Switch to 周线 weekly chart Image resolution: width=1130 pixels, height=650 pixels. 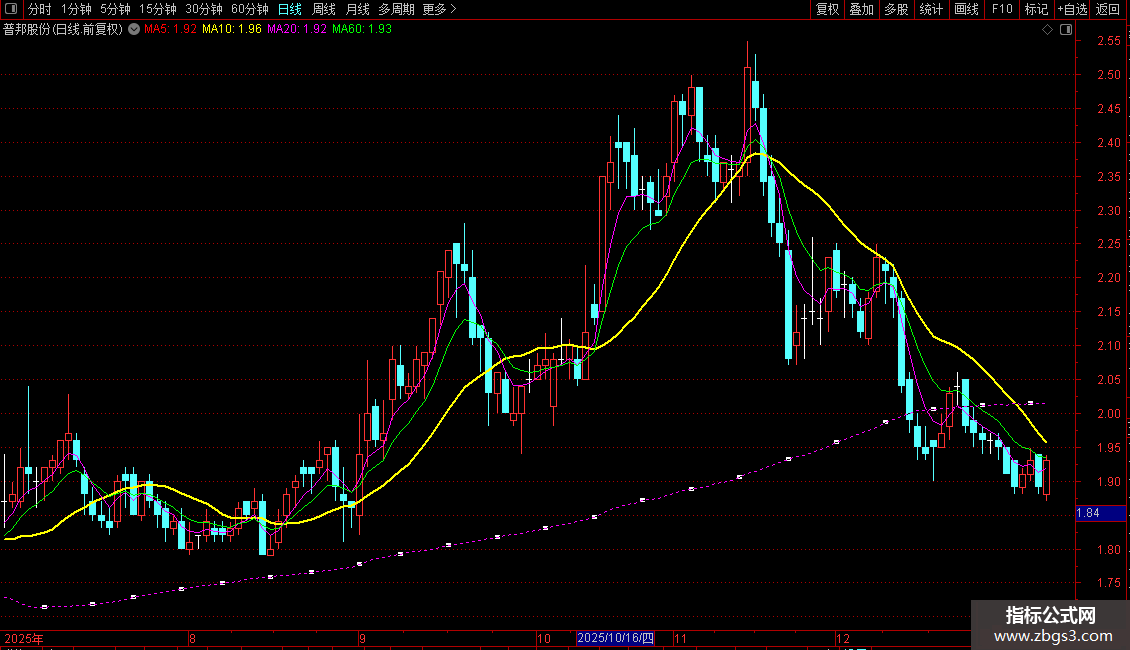click(x=324, y=9)
